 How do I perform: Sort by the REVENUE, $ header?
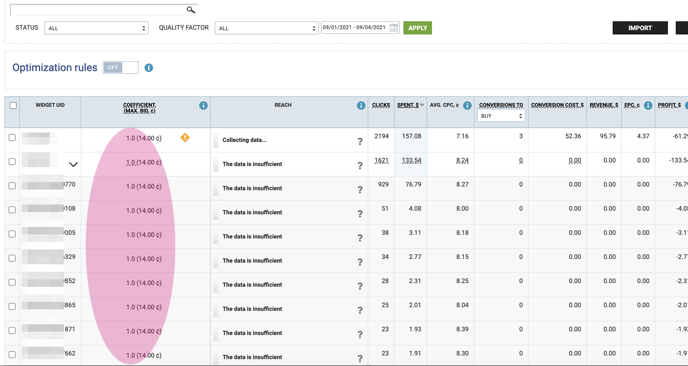(x=604, y=105)
